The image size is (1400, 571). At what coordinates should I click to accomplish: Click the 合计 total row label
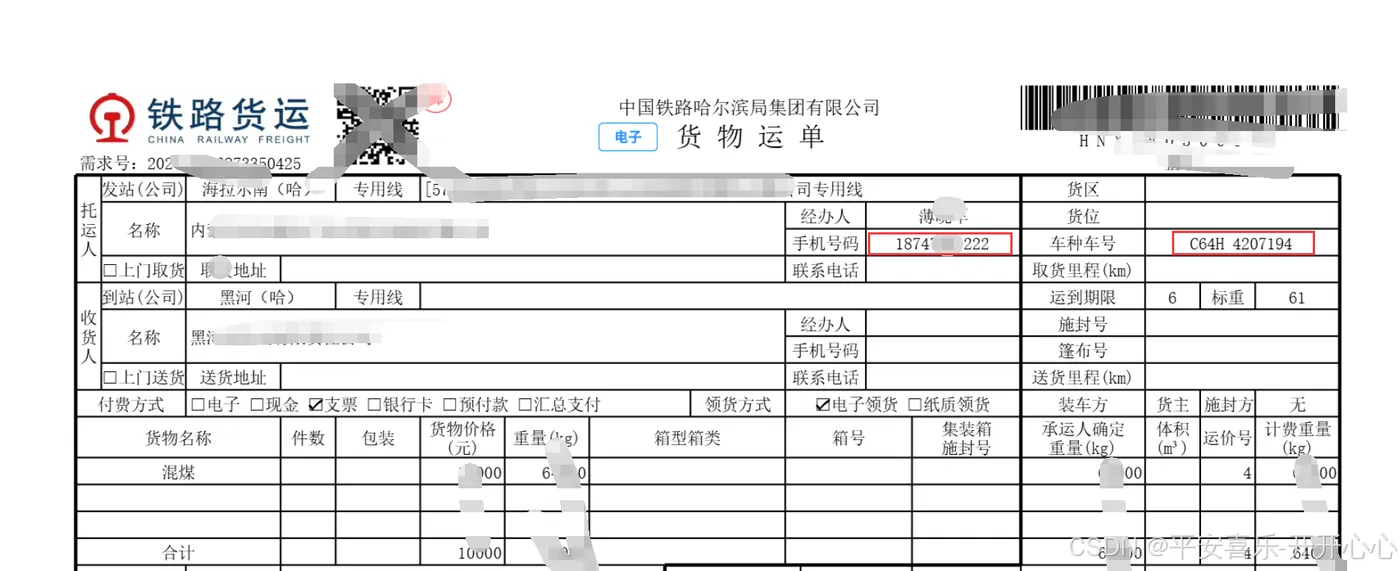pos(179,552)
